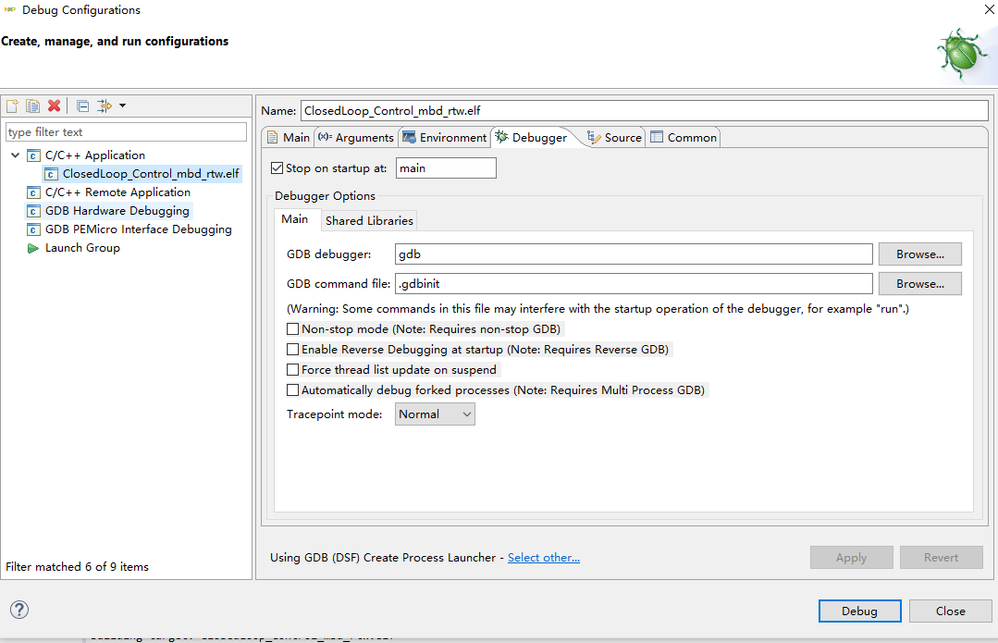
Task: Browse for the GDB command file
Action: [x=920, y=283]
